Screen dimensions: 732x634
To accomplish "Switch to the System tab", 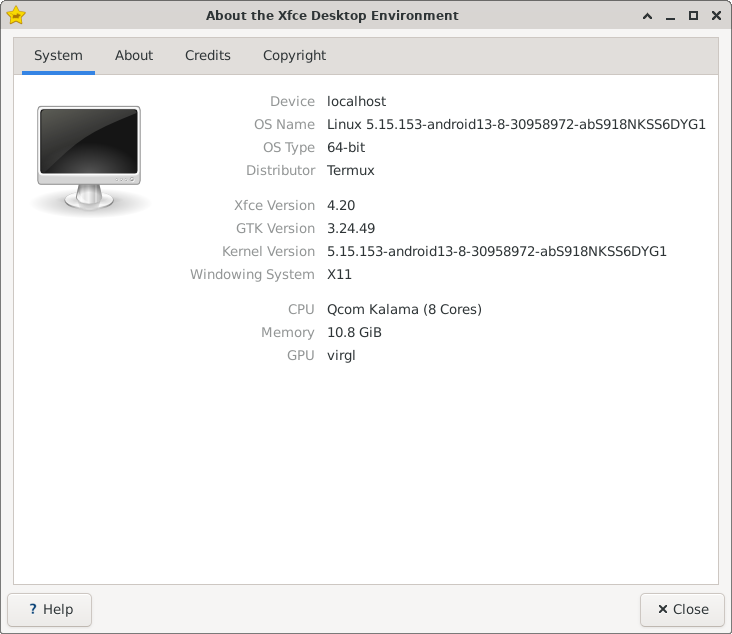I will 58,56.
